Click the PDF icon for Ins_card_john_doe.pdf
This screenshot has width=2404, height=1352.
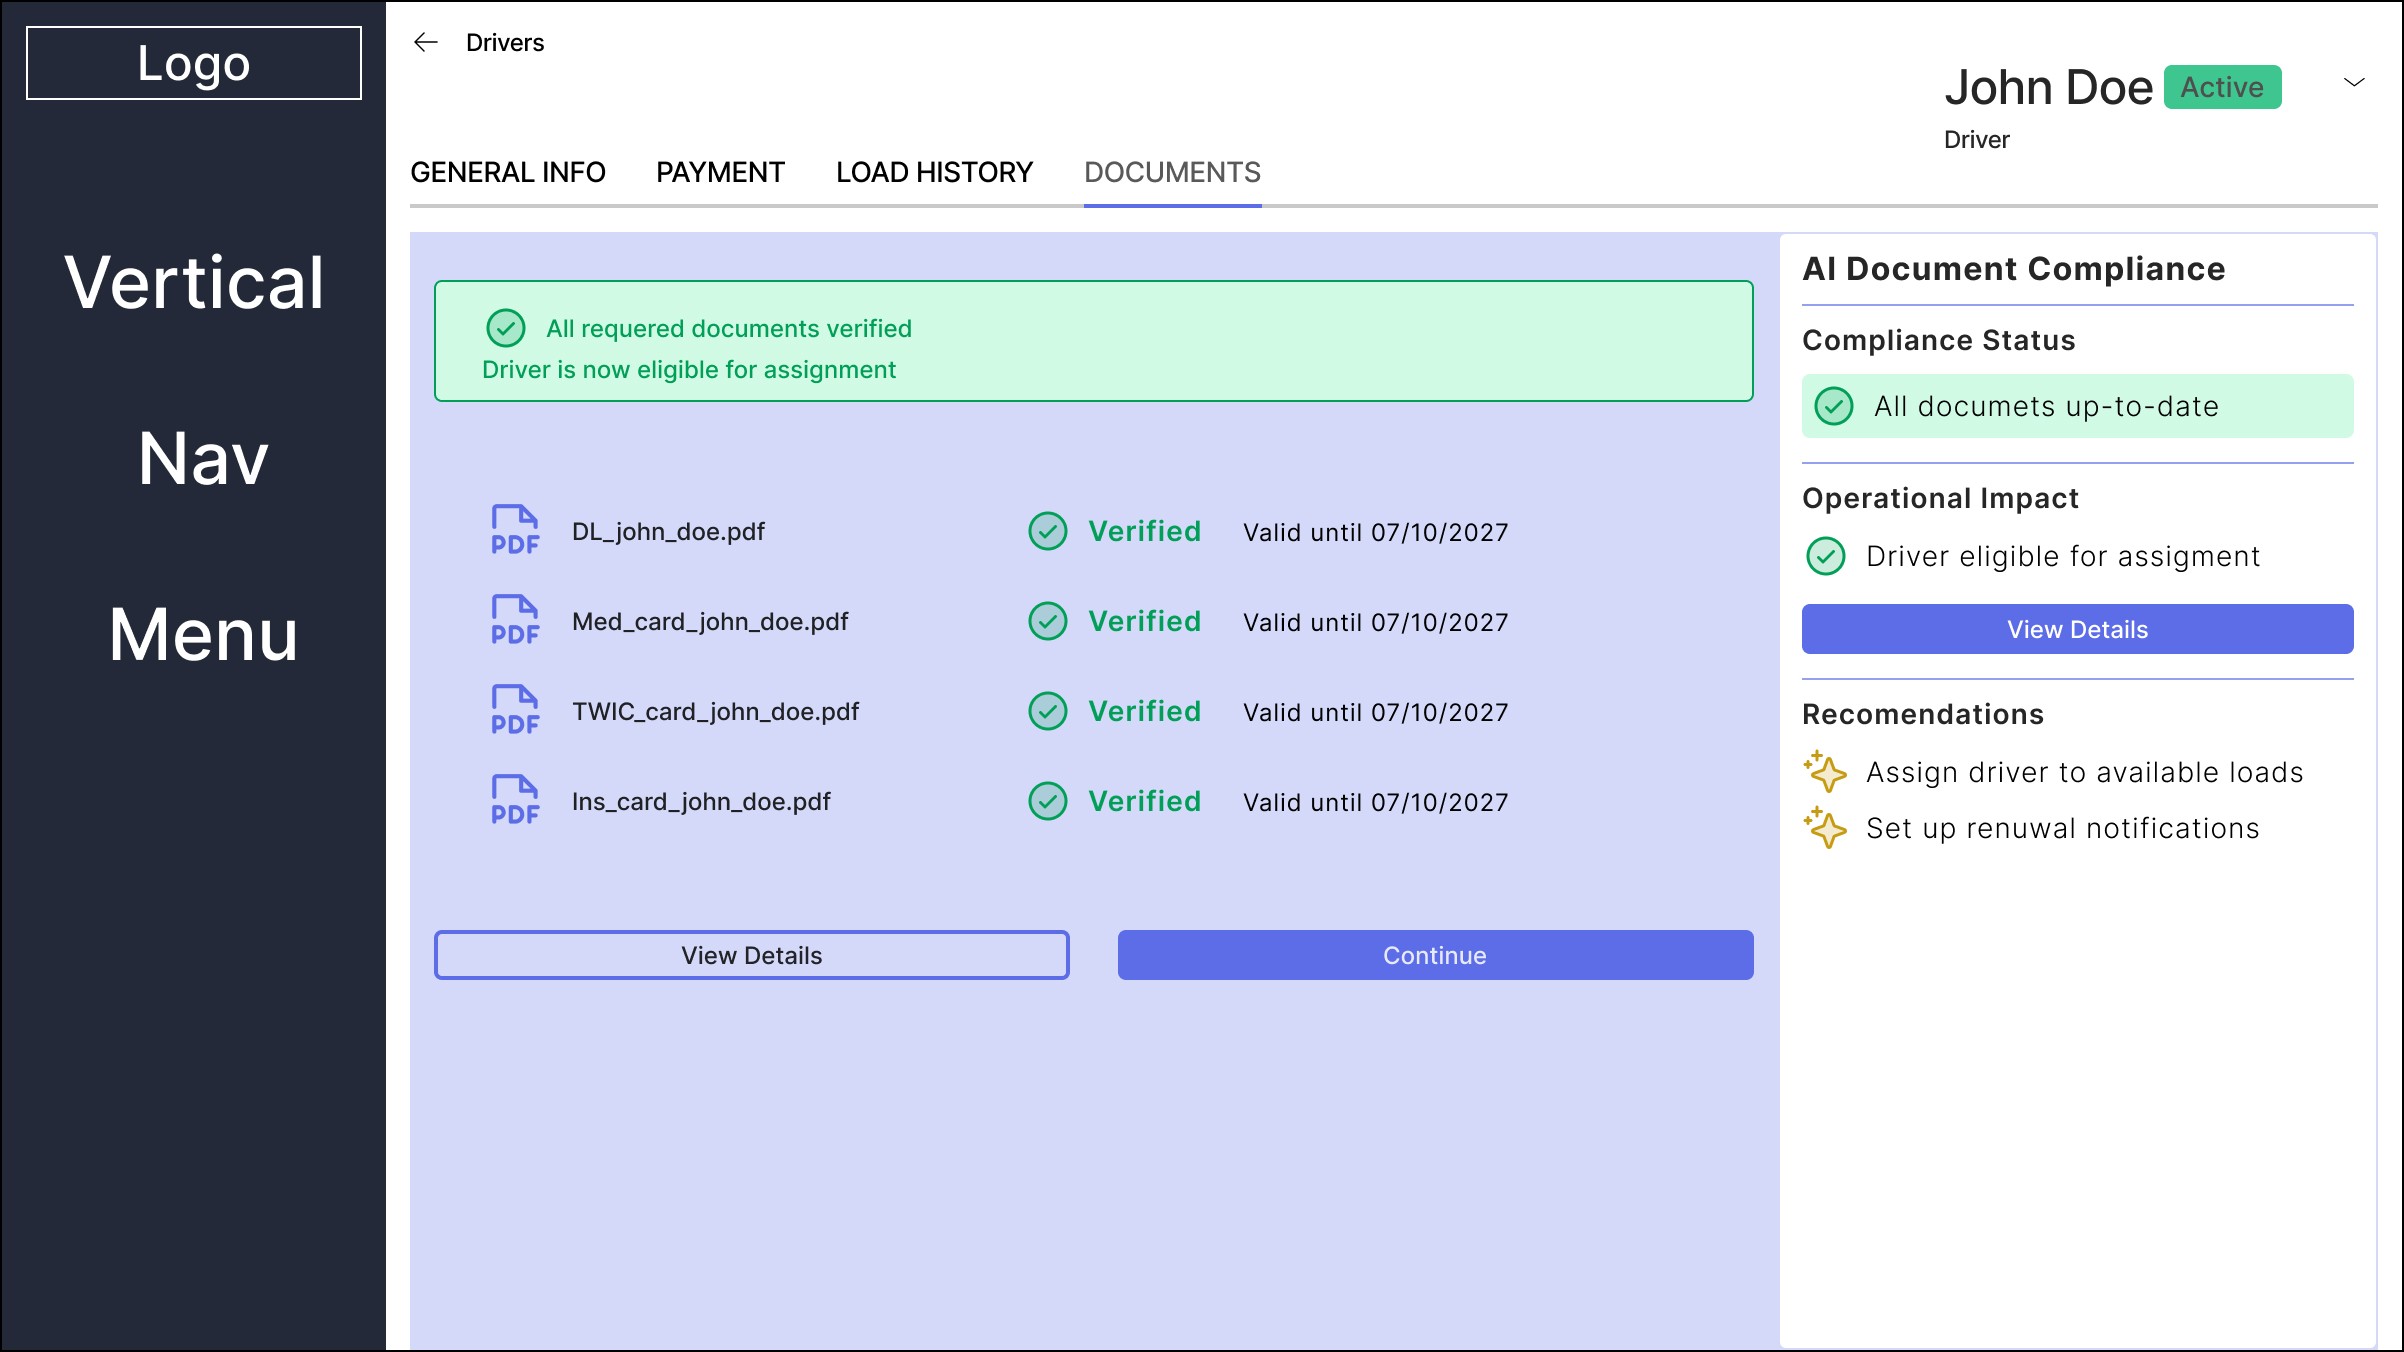click(x=515, y=800)
